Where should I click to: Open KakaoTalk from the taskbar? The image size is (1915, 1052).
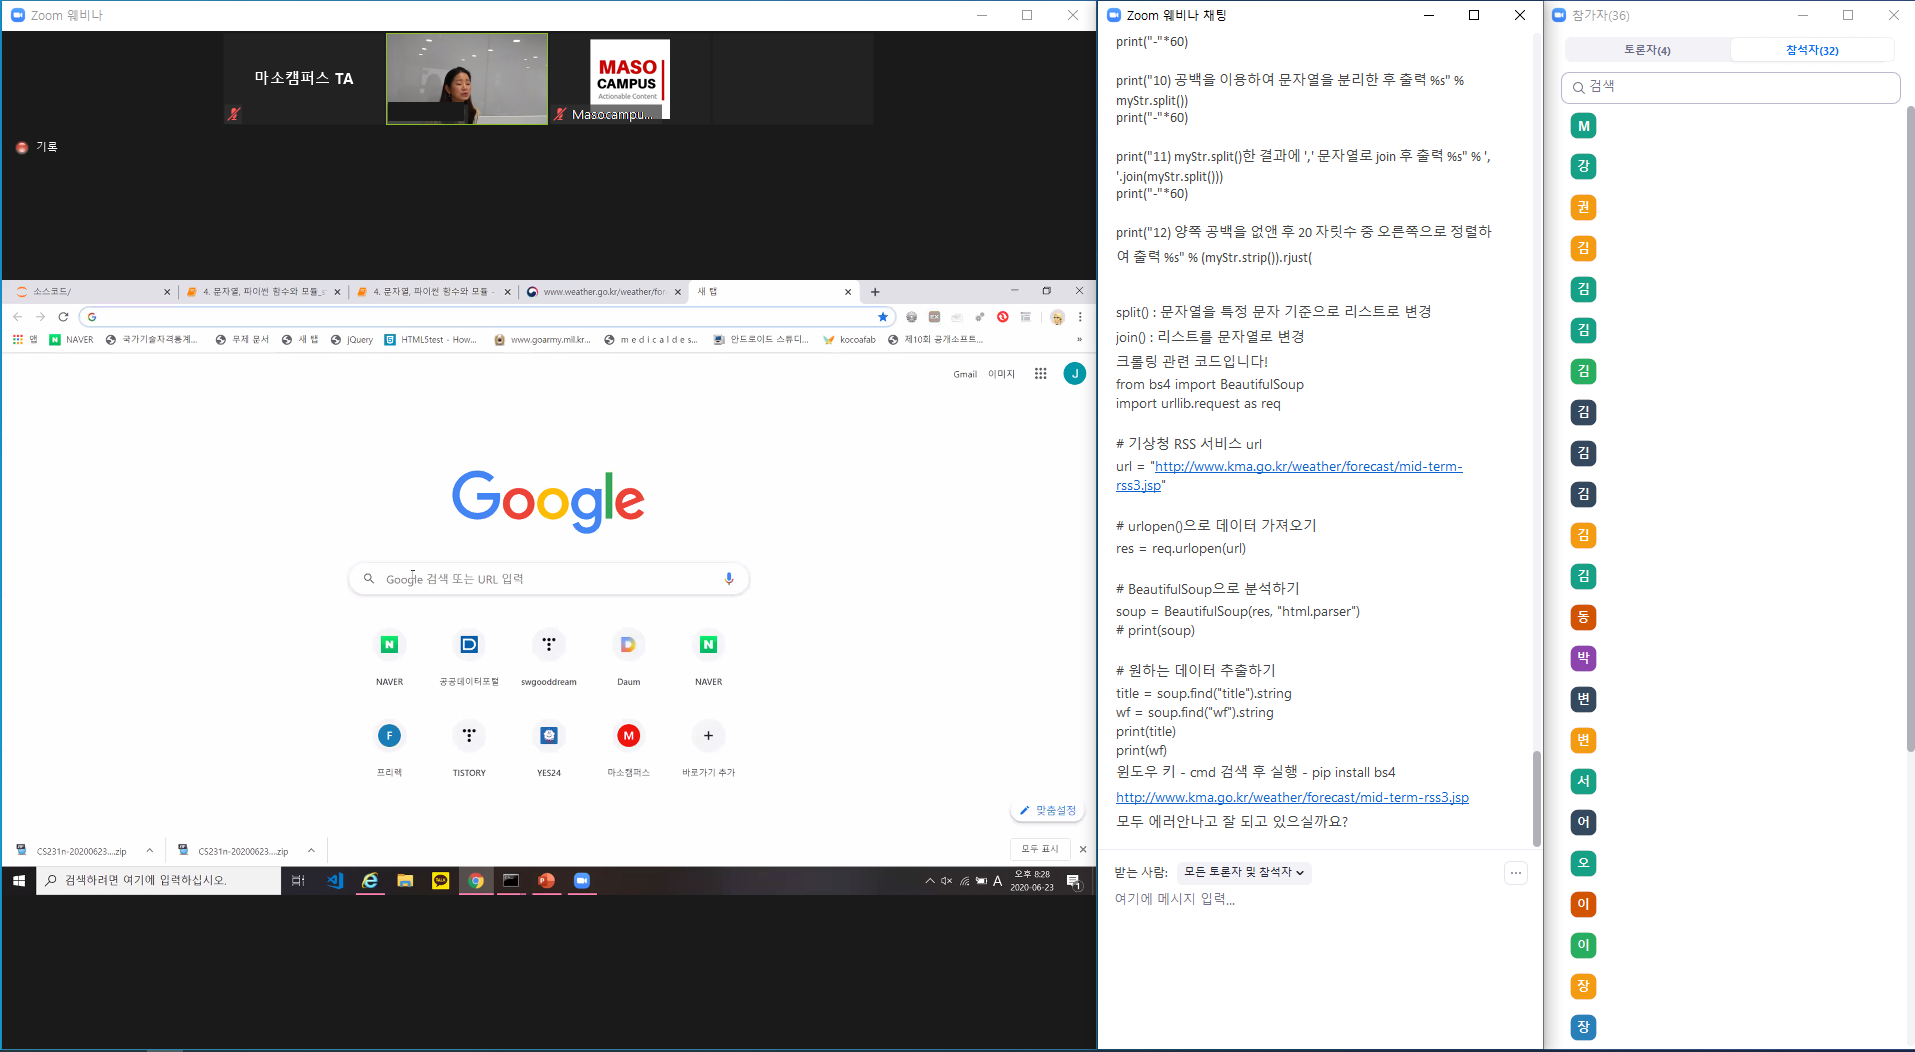[x=440, y=881]
